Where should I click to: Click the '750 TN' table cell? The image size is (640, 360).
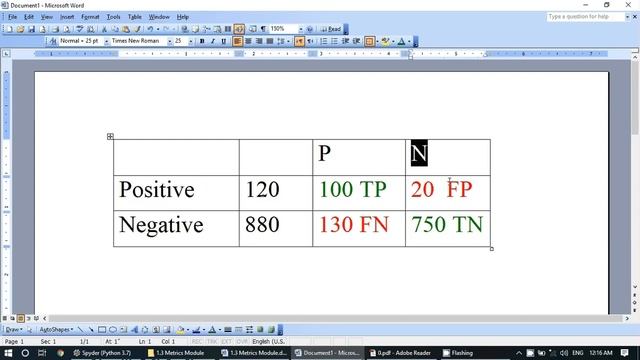coord(448,229)
